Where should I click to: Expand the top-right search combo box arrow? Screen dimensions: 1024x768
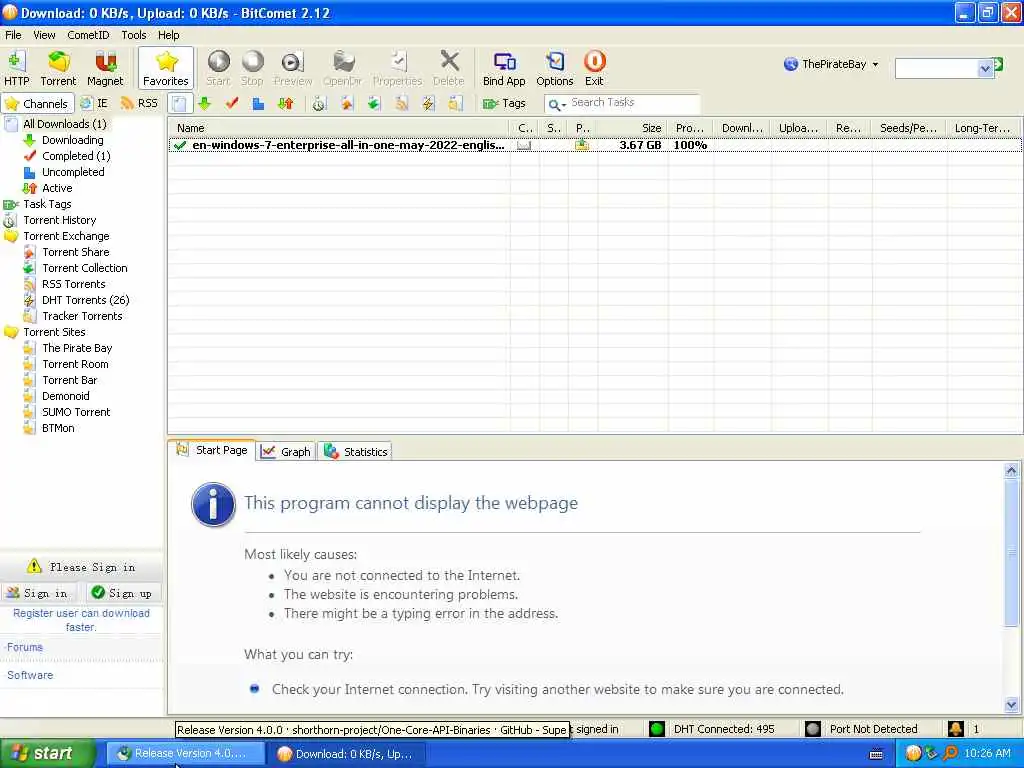pyautogui.click(x=985, y=68)
